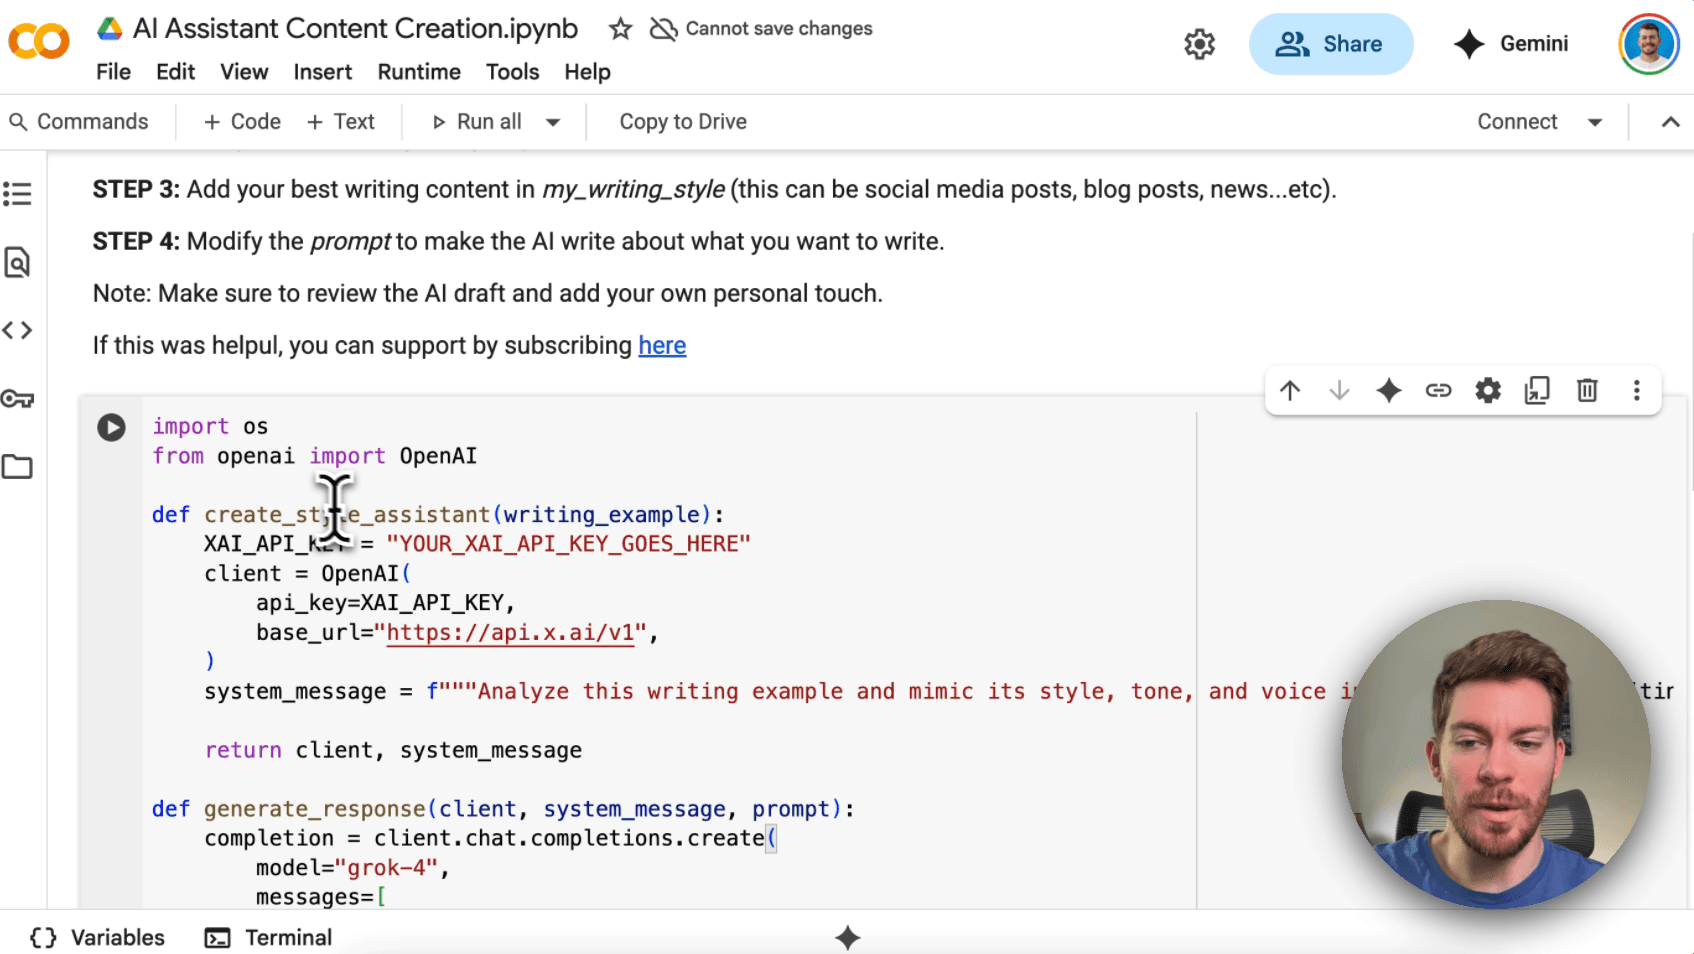Open Find and replace in sidebar
This screenshot has height=954, width=1694.
[x=17, y=262]
